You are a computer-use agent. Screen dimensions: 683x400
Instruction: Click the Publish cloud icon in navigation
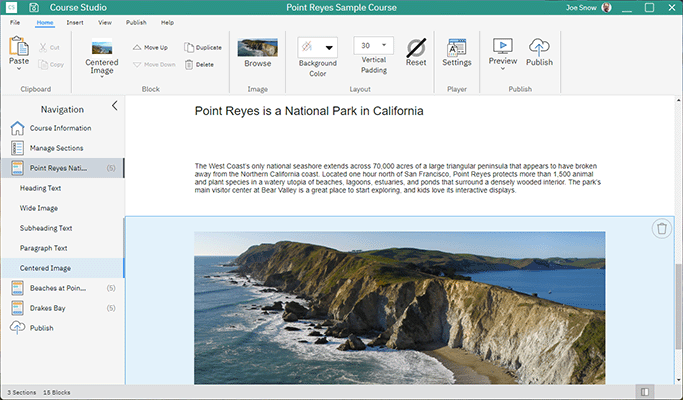(x=17, y=327)
